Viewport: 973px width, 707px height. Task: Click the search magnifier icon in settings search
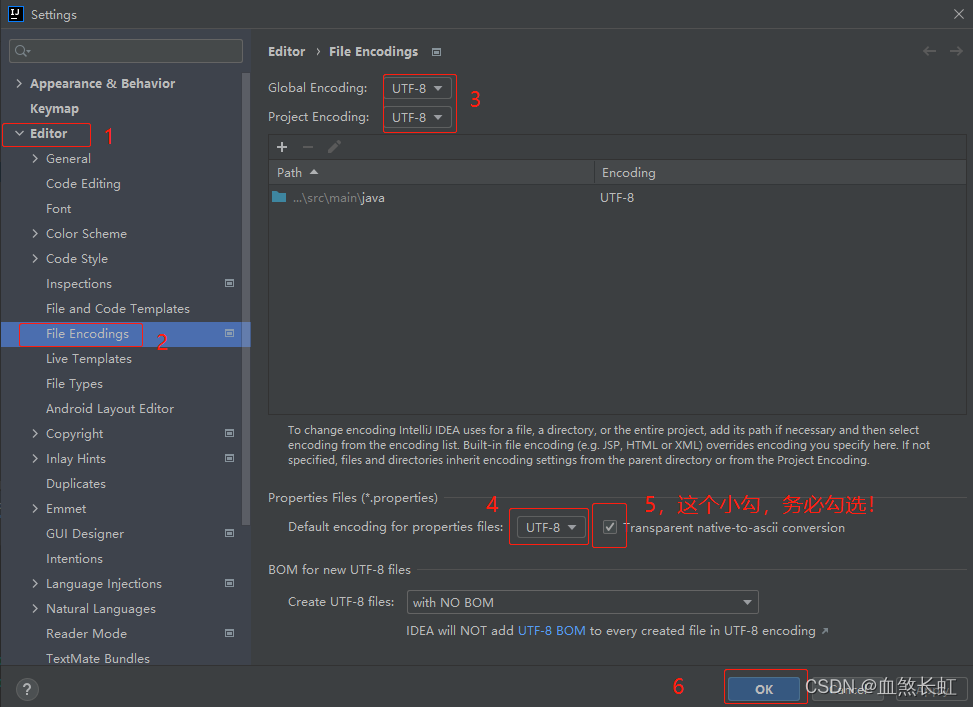point(22,51)
